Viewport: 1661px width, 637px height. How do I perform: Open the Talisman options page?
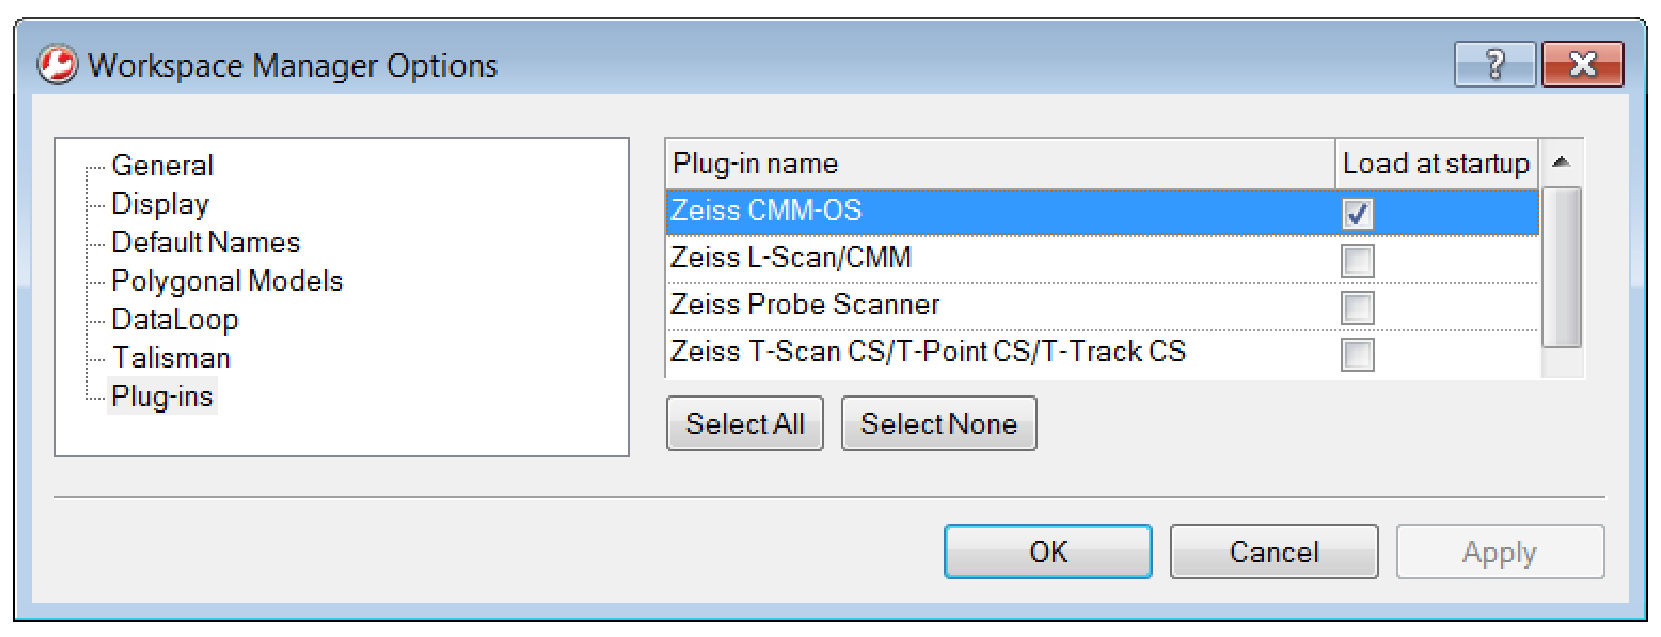[170, 358]
